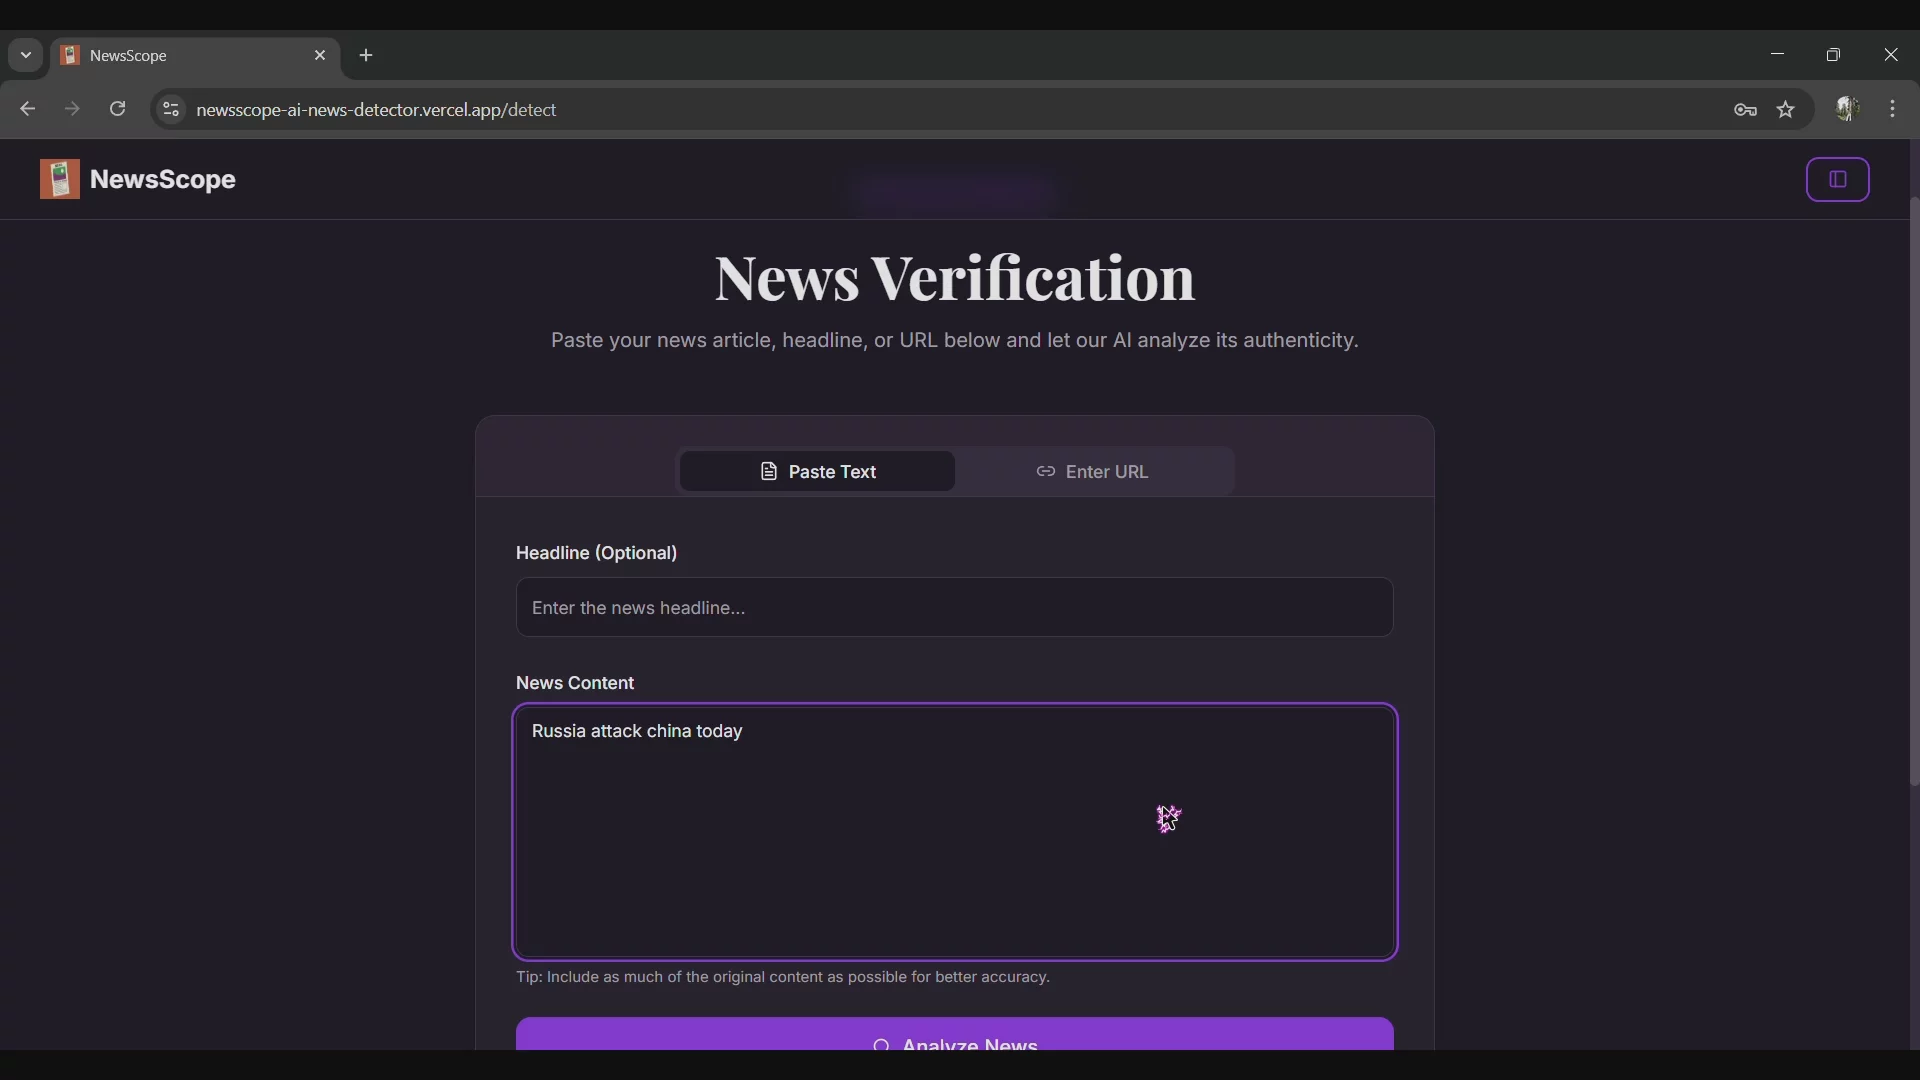1920x1080 pixels.
Task: Click inside the News Content text area
Action: point(953,833)
